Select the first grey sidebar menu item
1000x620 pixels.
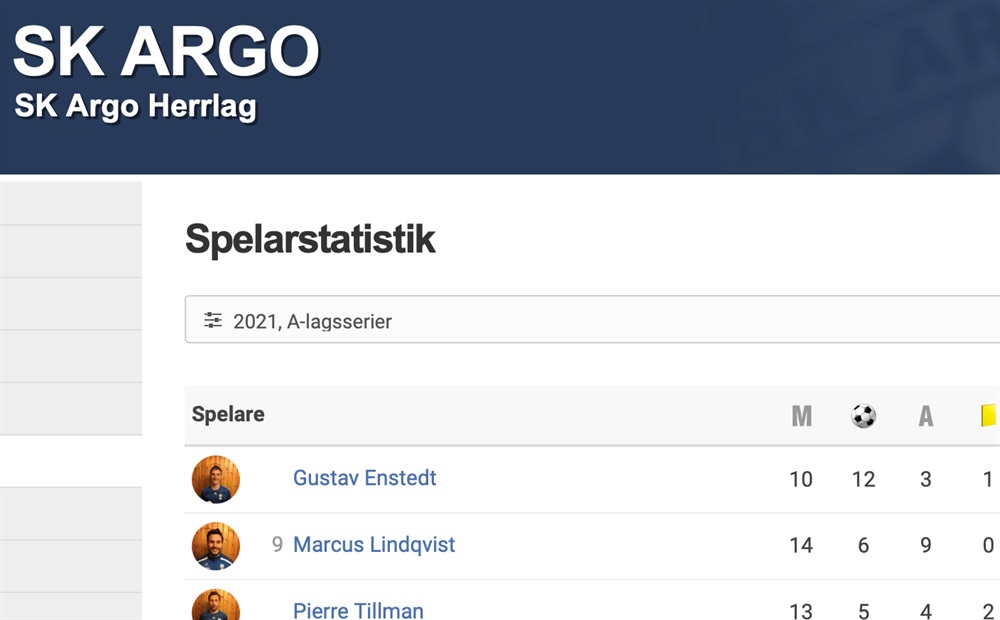pyautogui.click(x=71, y=203)
